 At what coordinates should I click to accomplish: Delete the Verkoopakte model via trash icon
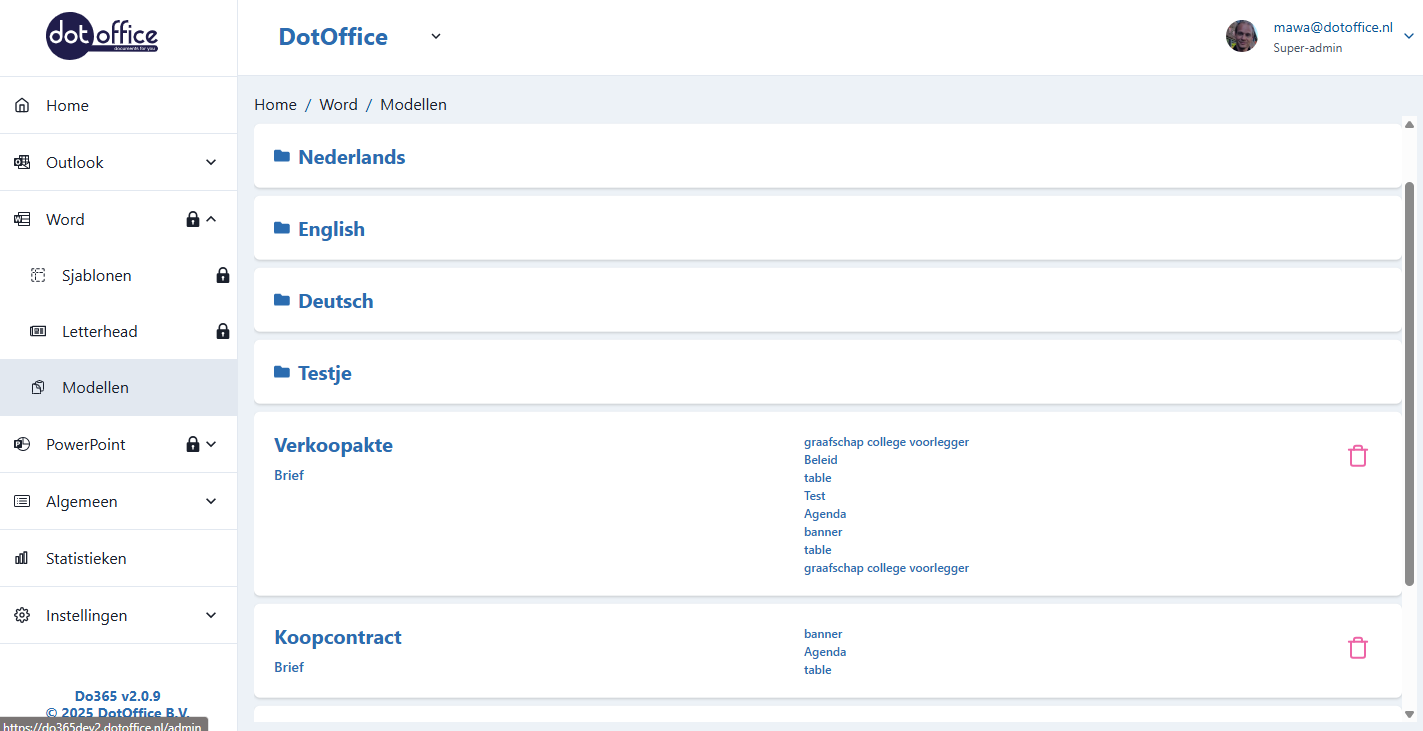point(1357,456)
